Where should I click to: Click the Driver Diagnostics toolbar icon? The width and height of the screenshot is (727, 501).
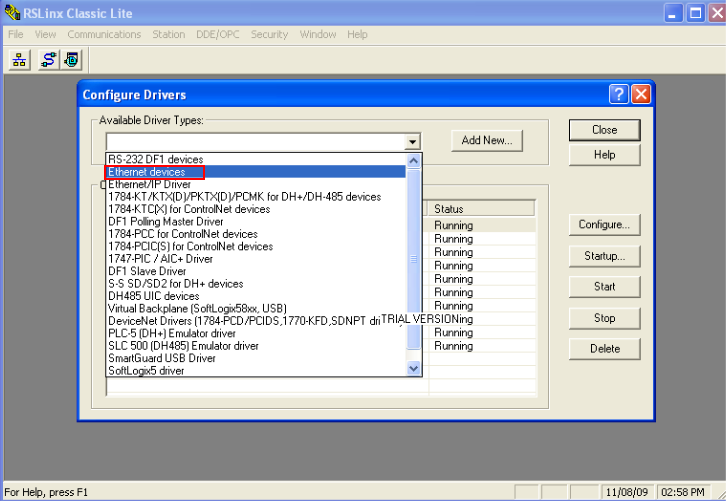[71, 60]
